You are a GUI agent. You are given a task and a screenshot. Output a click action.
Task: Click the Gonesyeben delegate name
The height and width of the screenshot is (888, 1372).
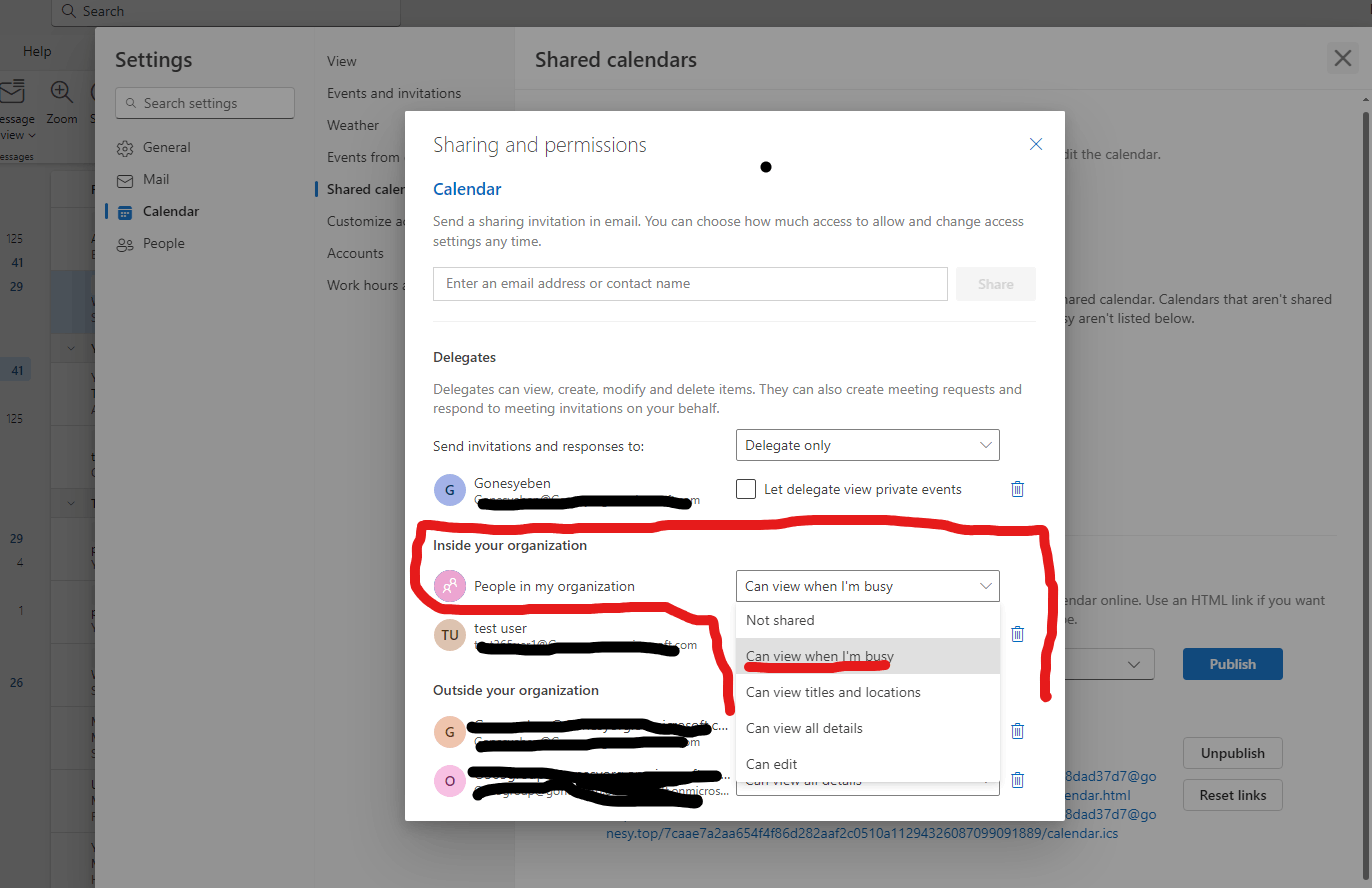tap(512, 483)
